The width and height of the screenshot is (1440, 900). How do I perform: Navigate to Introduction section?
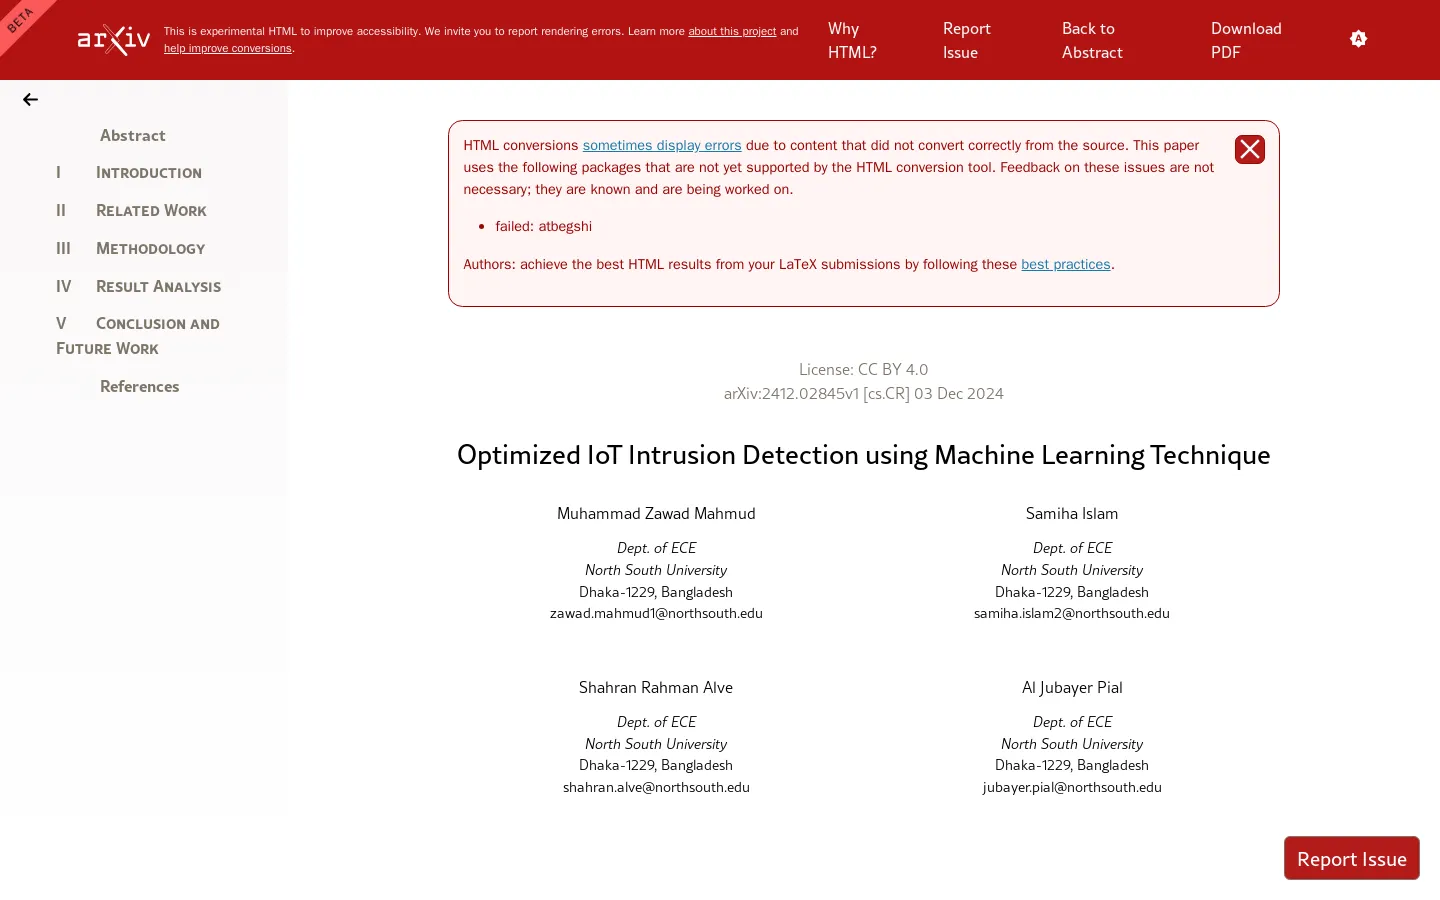pyautogui.click(x=148, y=173)
